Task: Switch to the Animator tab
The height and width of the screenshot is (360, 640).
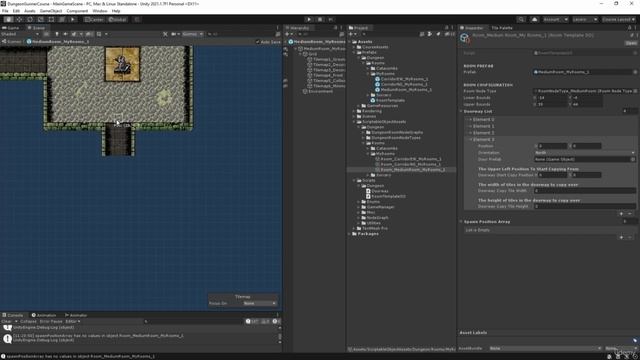Action: [x=76, y=315]
